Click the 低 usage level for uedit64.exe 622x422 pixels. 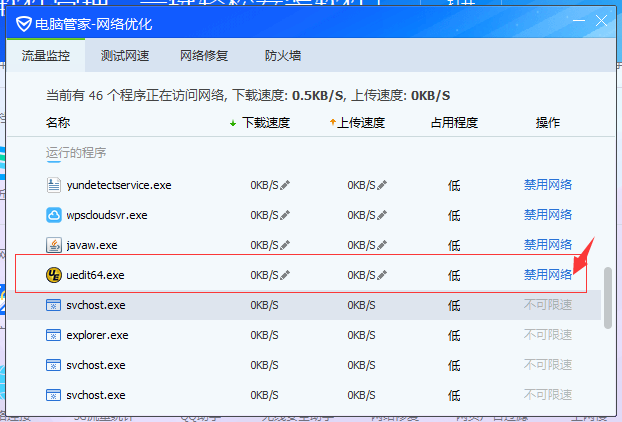point(454,275)
